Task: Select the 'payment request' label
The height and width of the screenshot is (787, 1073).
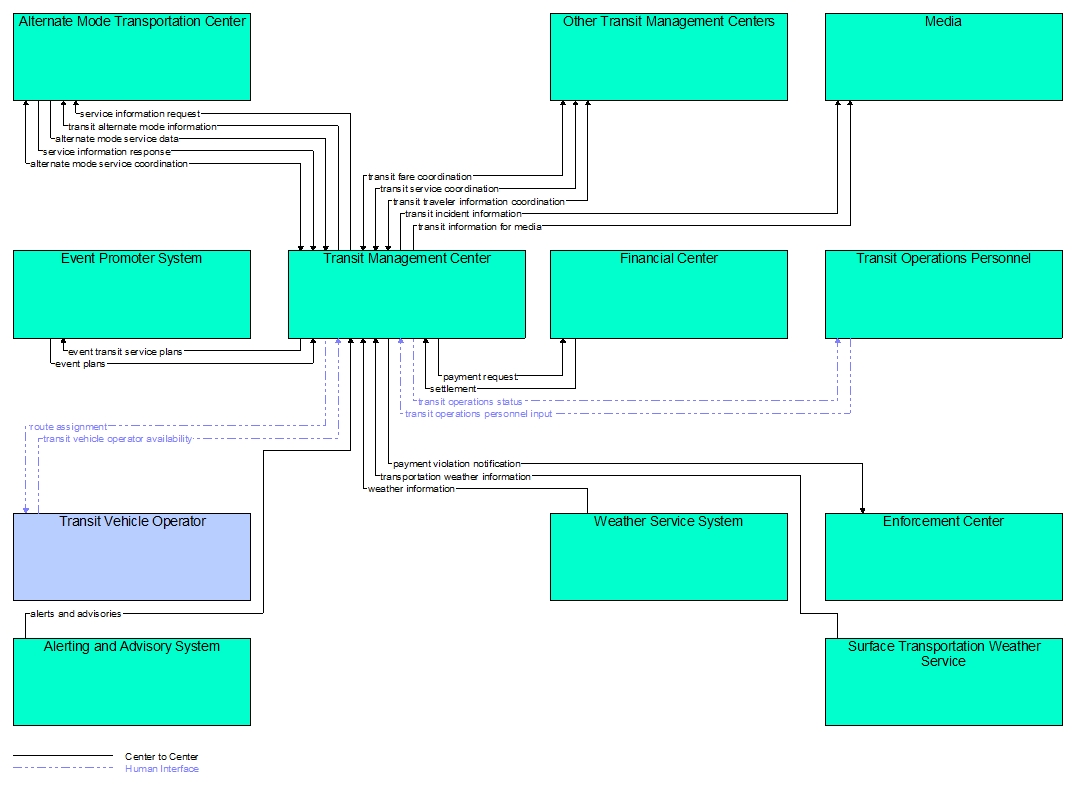Action: [480, 377]
